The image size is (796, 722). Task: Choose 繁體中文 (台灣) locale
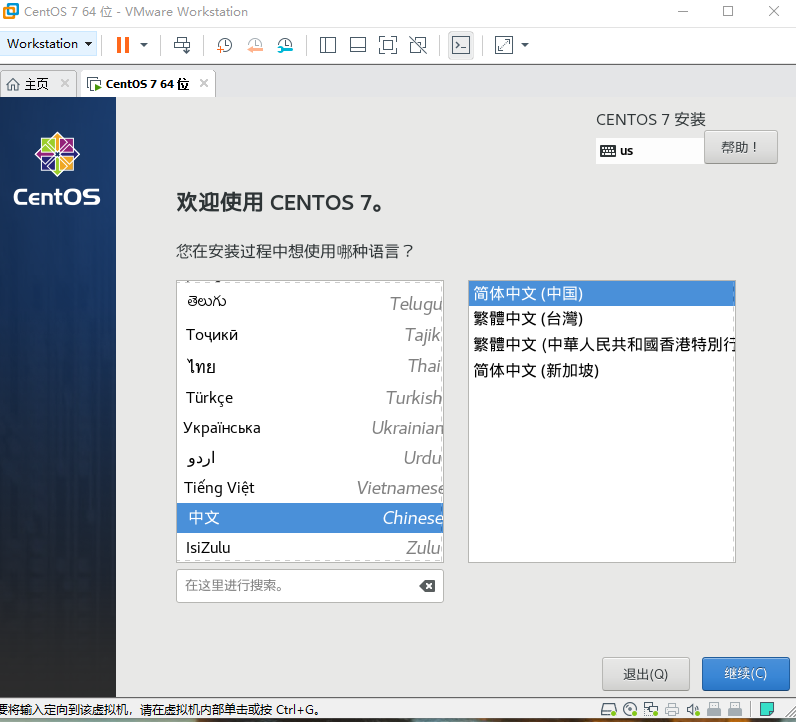(x=601, y=319)
